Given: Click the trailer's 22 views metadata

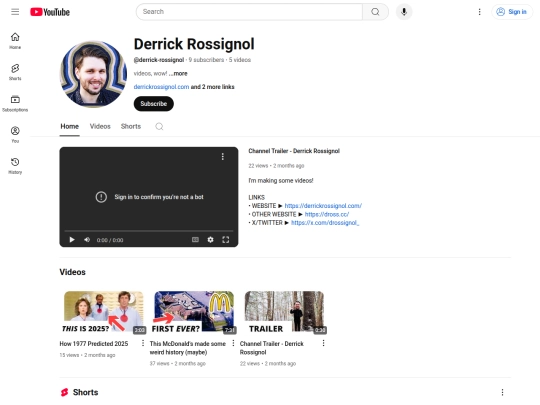Looking at the screenshot, I should click(258, 166).
